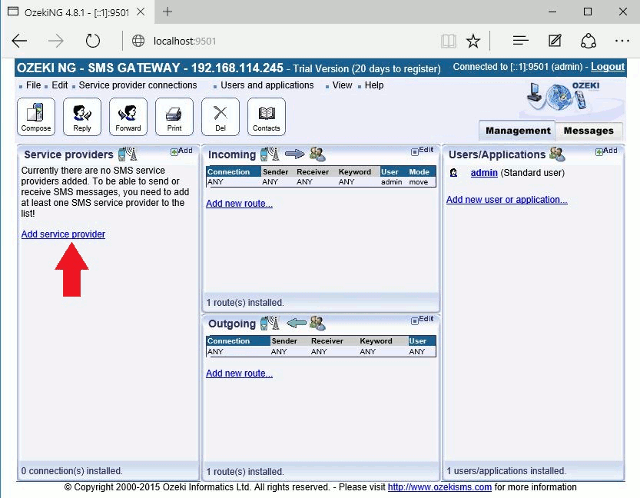Switch to the Messages tab

pos(588,131)
